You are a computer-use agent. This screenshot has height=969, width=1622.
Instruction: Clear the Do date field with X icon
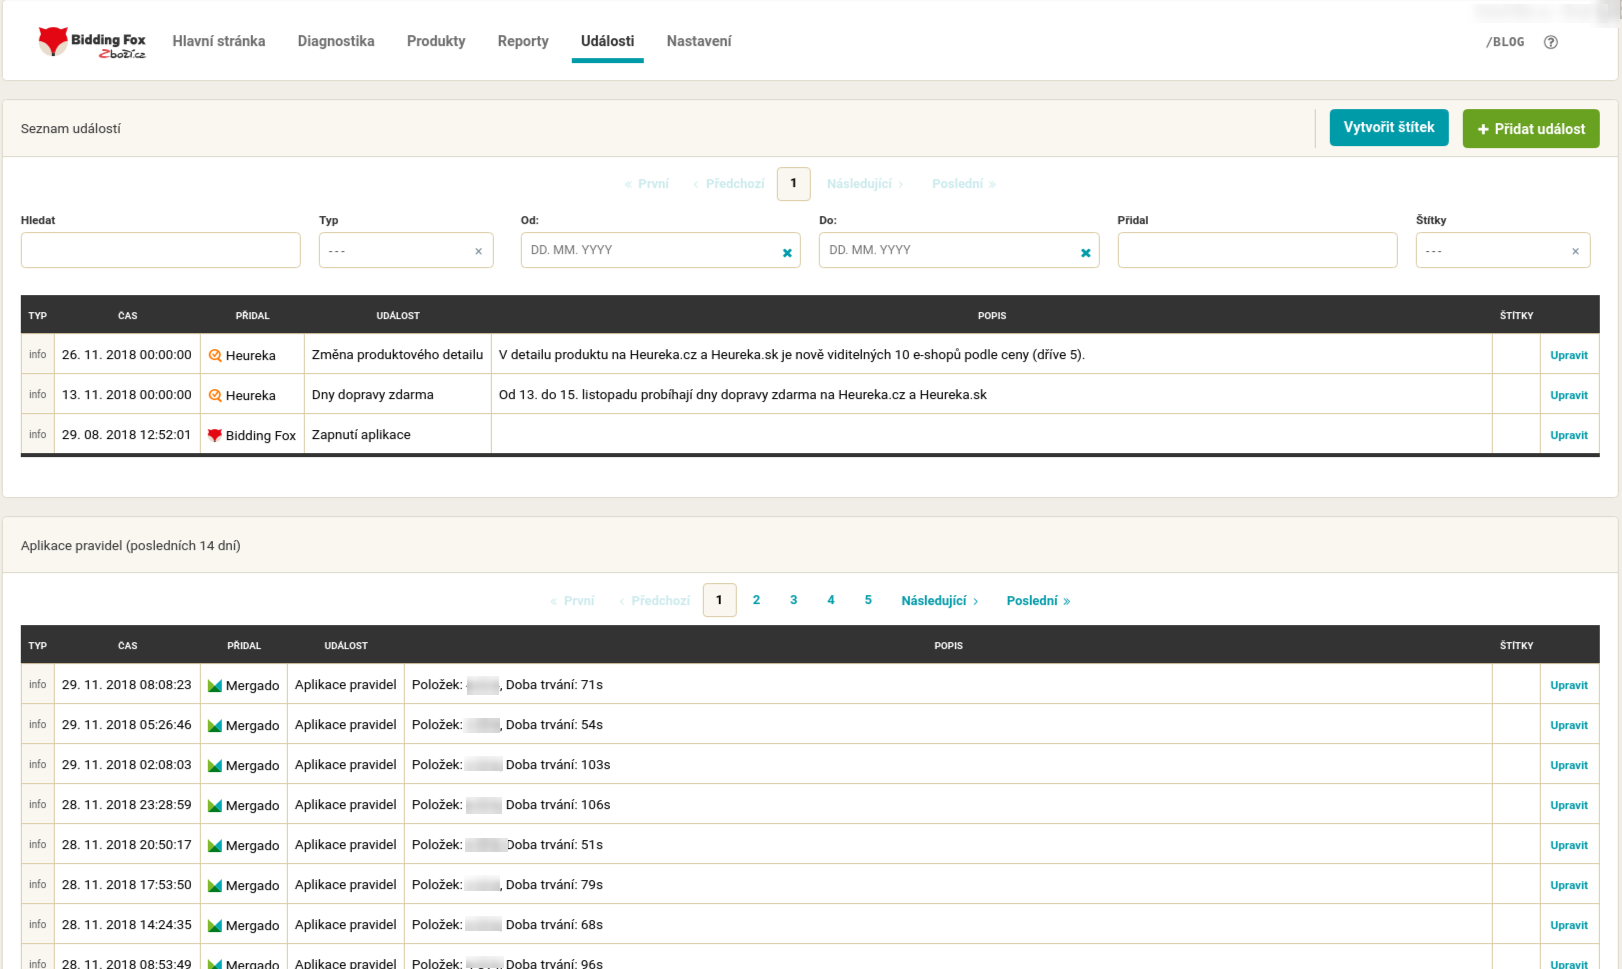coord(1085,253)
